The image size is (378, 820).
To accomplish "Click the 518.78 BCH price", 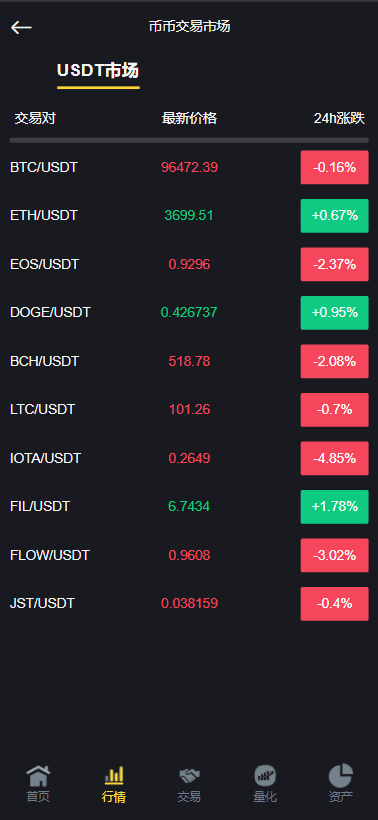I will [189, 361].
